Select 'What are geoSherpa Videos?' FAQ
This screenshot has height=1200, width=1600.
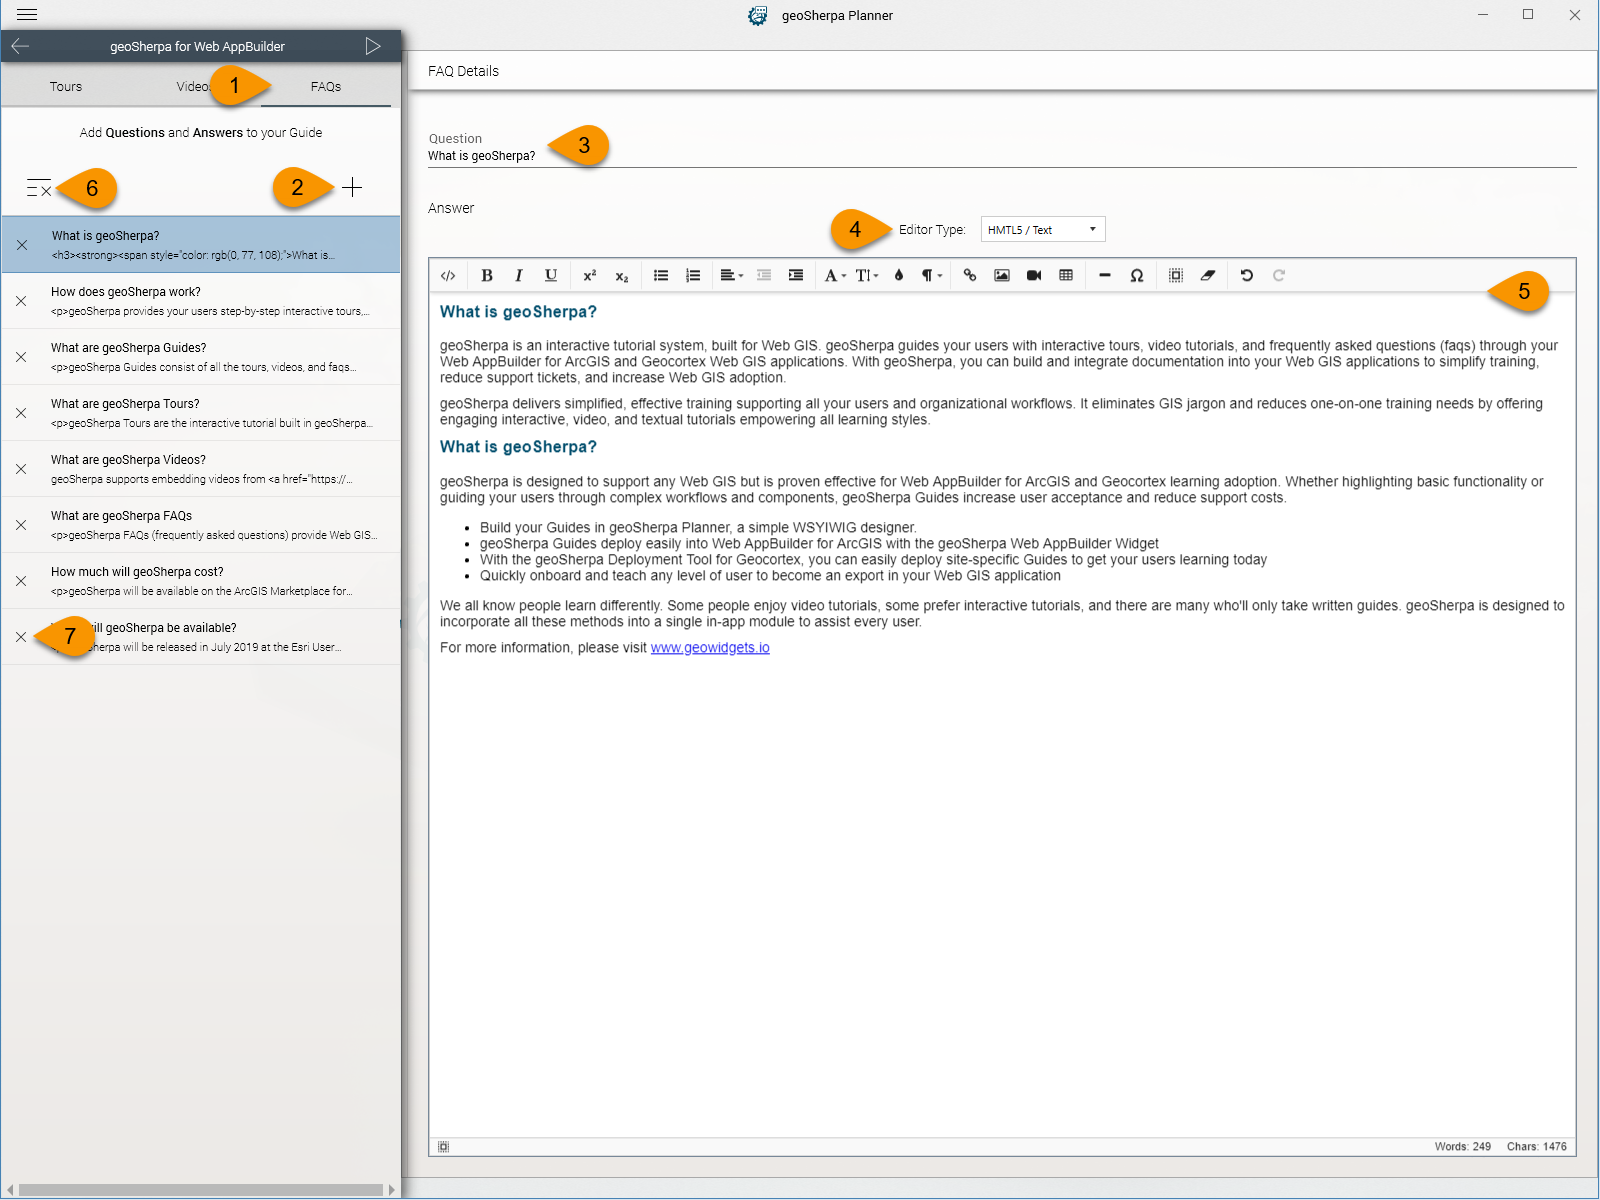click(201, 469)
